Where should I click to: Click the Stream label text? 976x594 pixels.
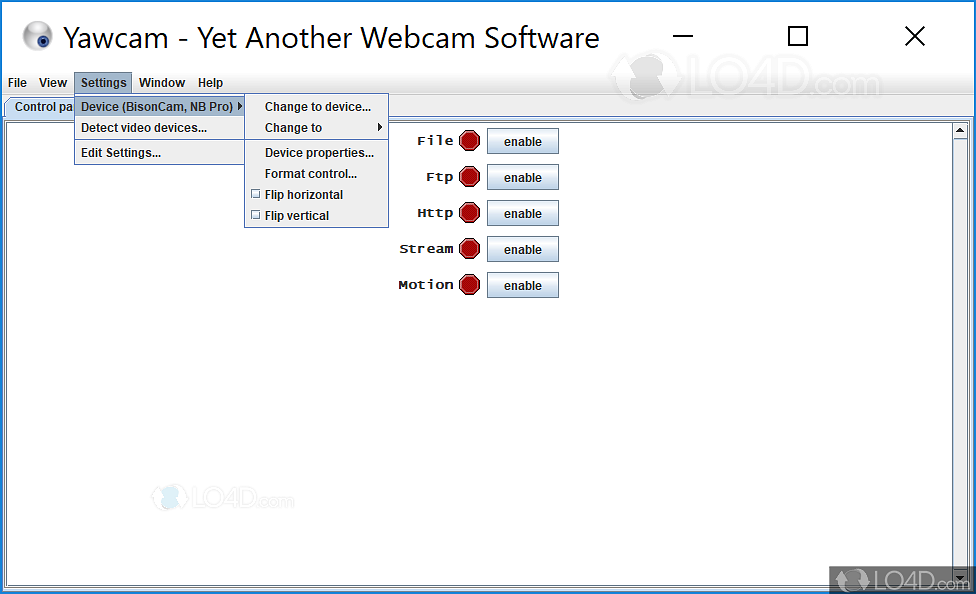426,249
